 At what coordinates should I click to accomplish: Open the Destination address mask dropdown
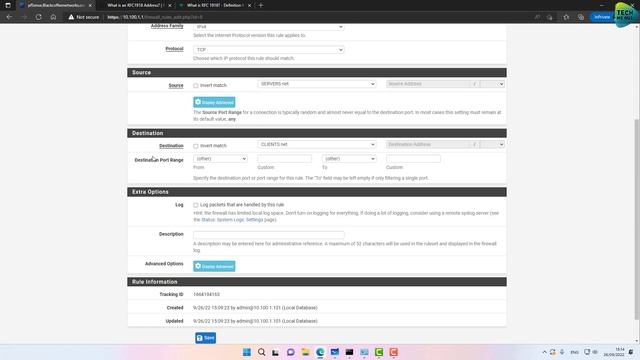[x=492, y=144]
